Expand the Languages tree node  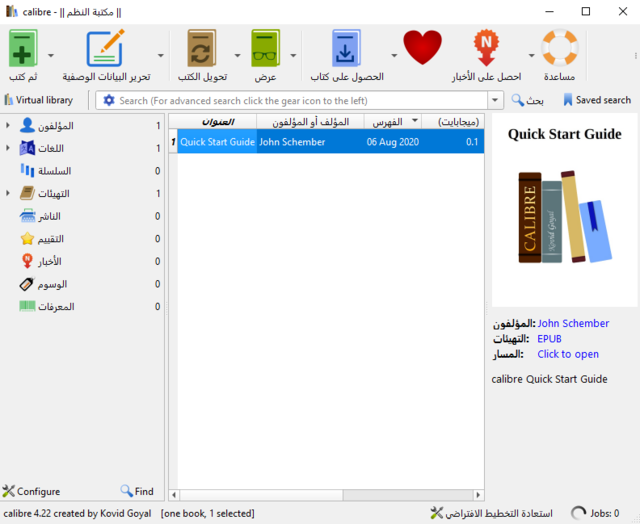click(8, 148)
